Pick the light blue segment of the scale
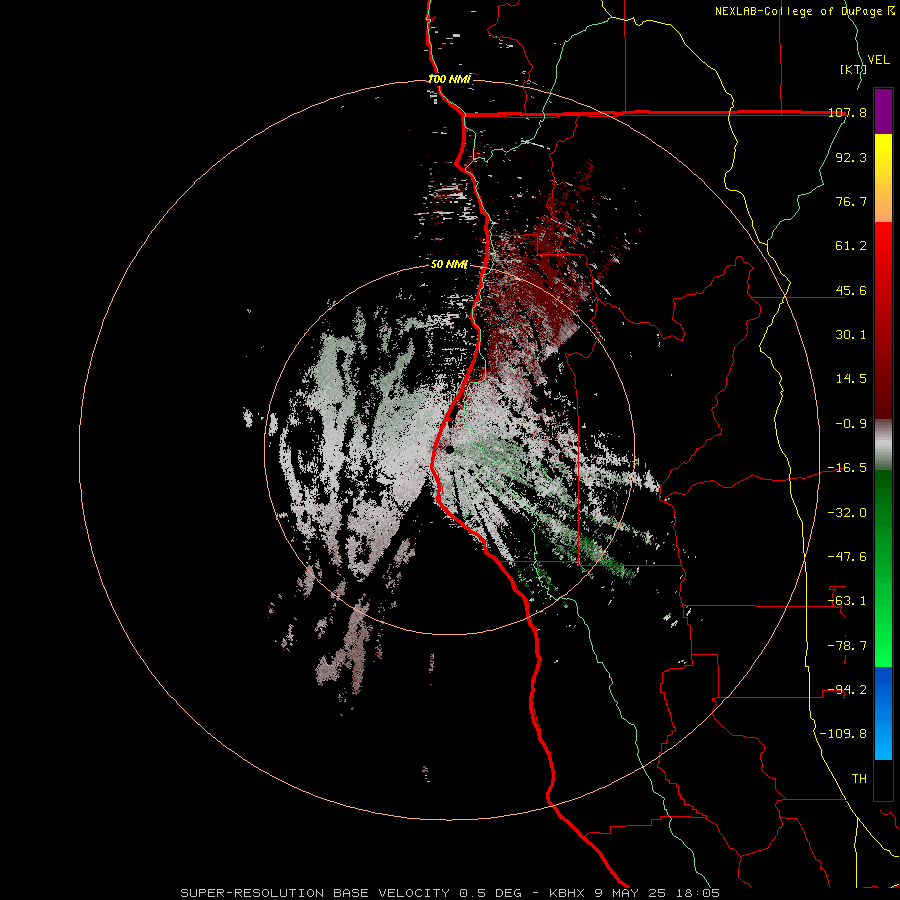900x900 pixels. [883, 738]
